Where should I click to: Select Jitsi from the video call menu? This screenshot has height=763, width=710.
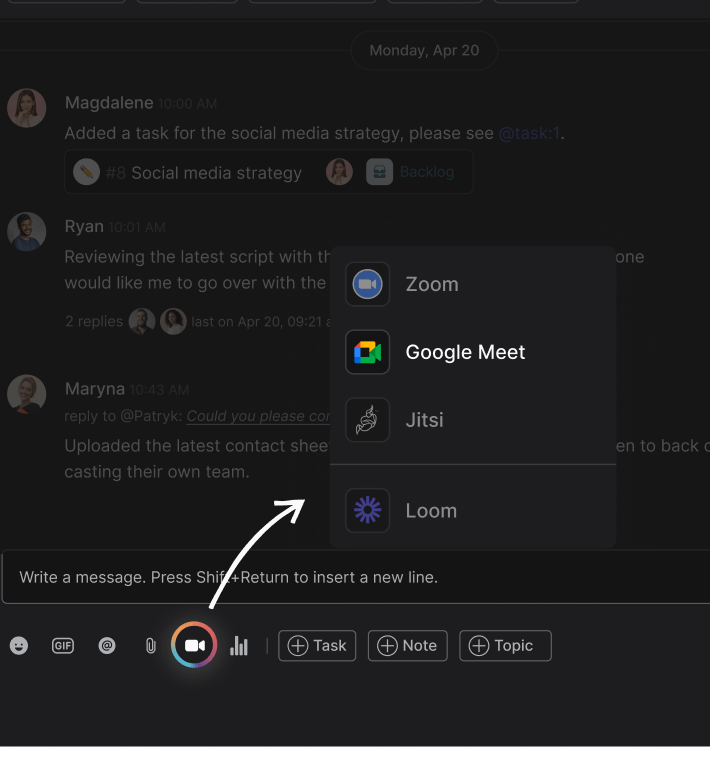coord(473,420)
